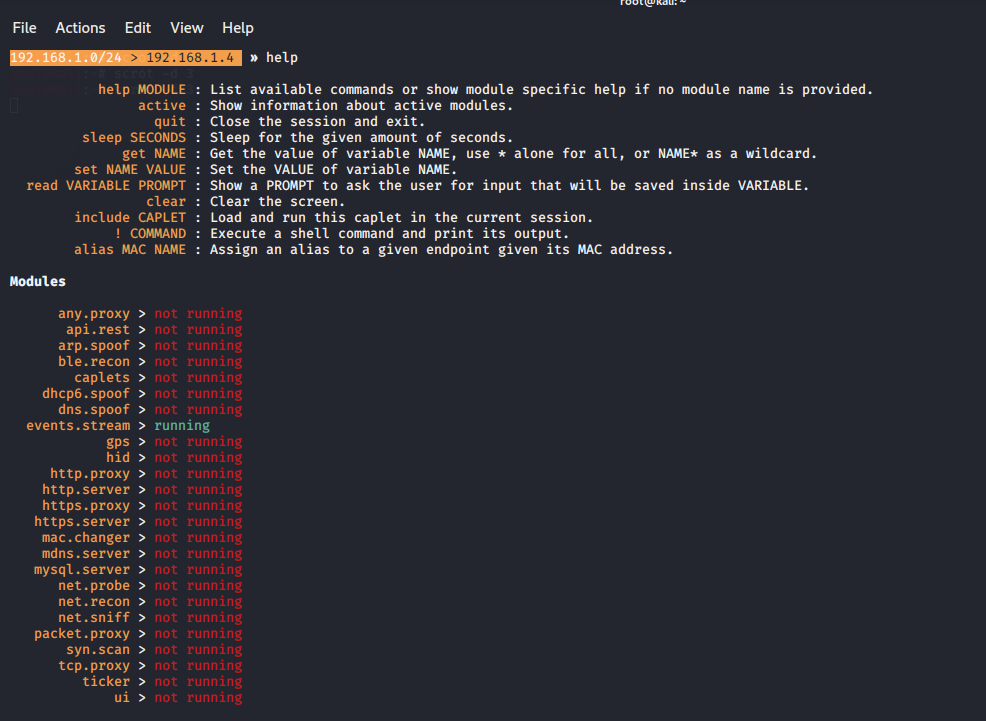Open the Actions menu
This screenshot has width=986, height=721.
click(80, 28)
